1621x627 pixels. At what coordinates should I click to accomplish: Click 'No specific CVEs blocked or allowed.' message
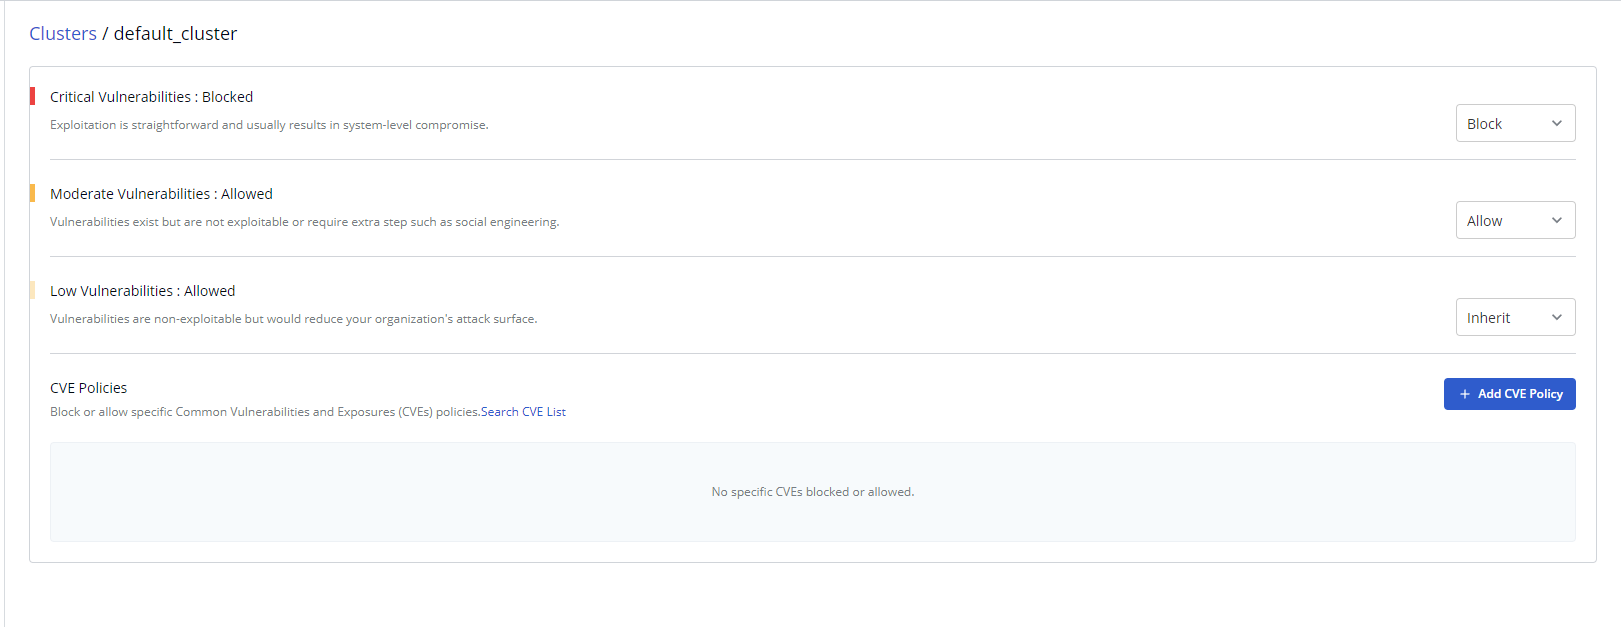pyautogui.click(x=813, y=492)
